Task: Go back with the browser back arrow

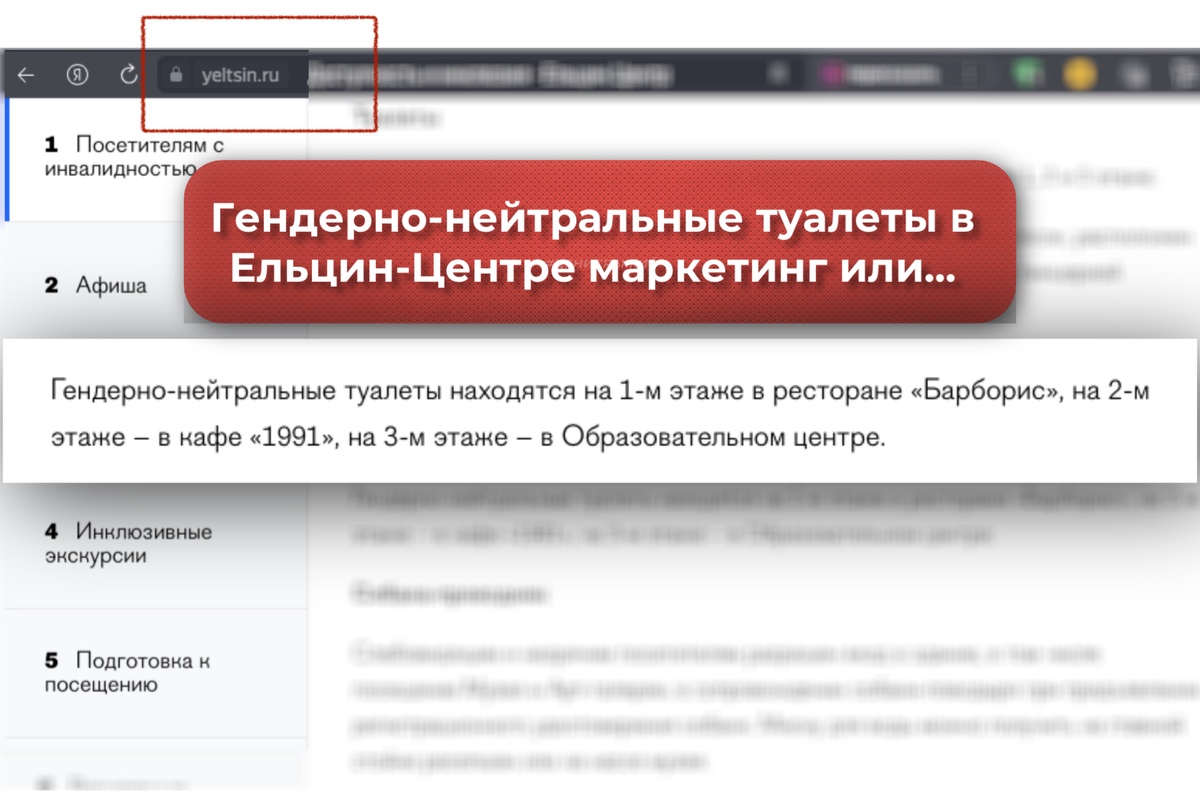Action: [26, 75]
